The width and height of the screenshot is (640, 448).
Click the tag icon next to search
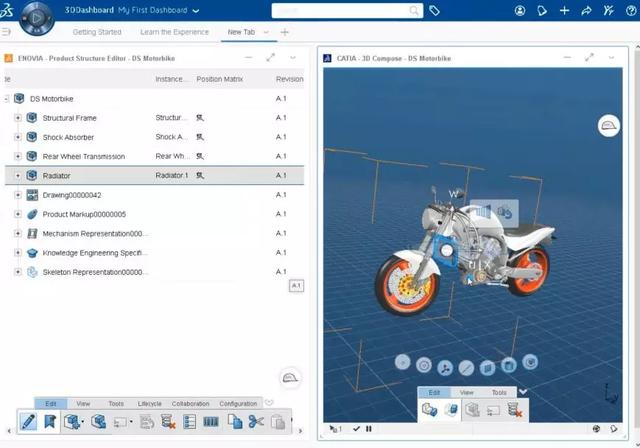tap(434, 10)
